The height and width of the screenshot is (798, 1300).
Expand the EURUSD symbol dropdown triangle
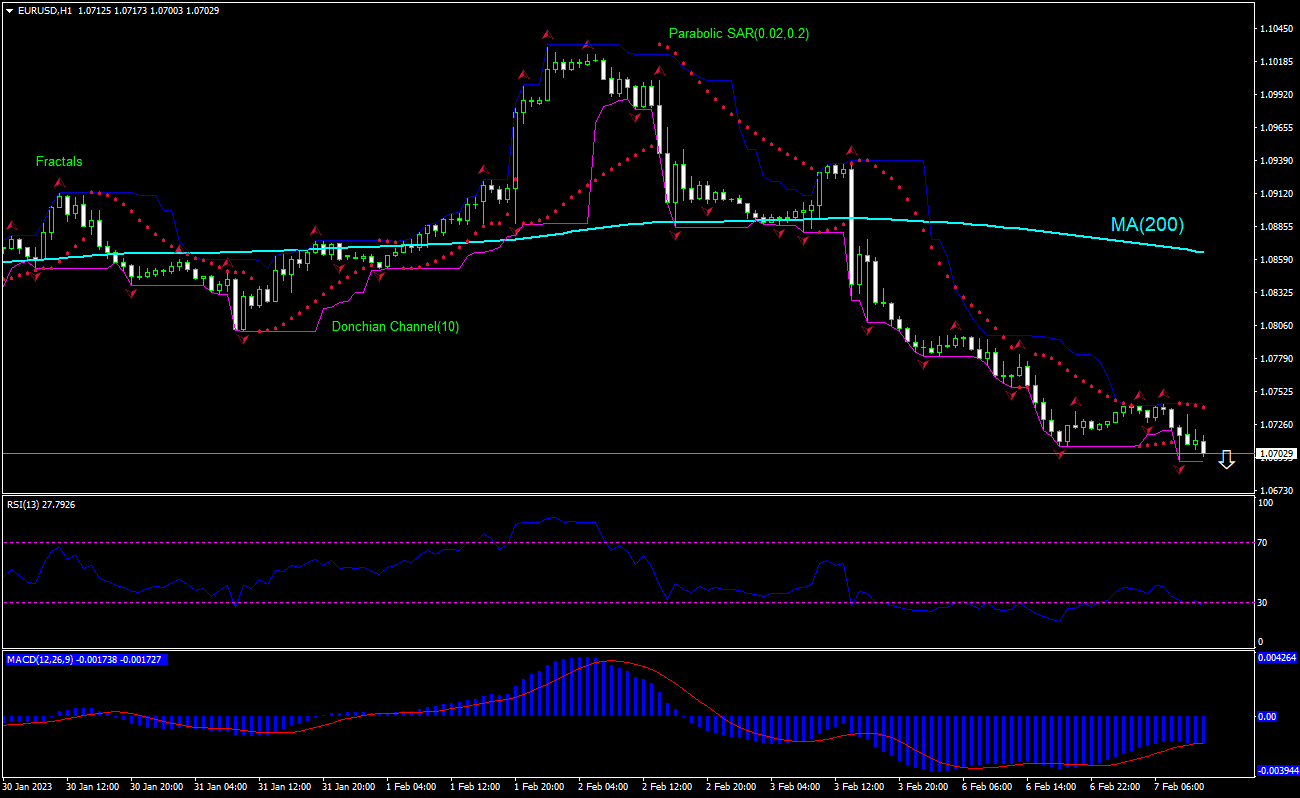coord(8,10)
